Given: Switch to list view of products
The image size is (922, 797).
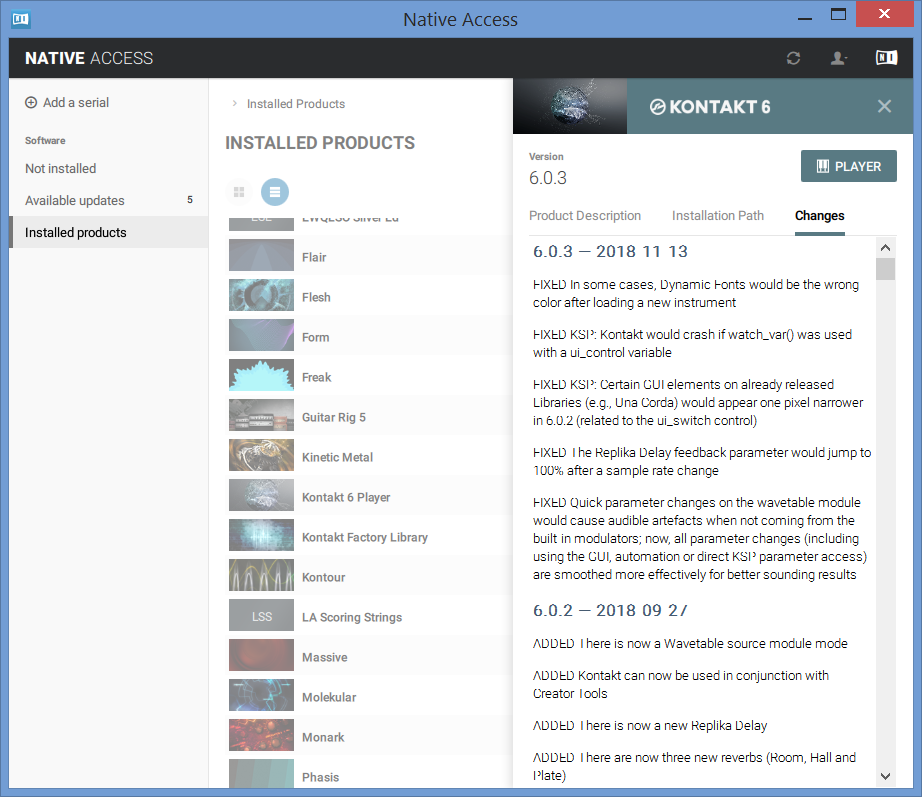Looking at the screenshot, I should (275, 192).
